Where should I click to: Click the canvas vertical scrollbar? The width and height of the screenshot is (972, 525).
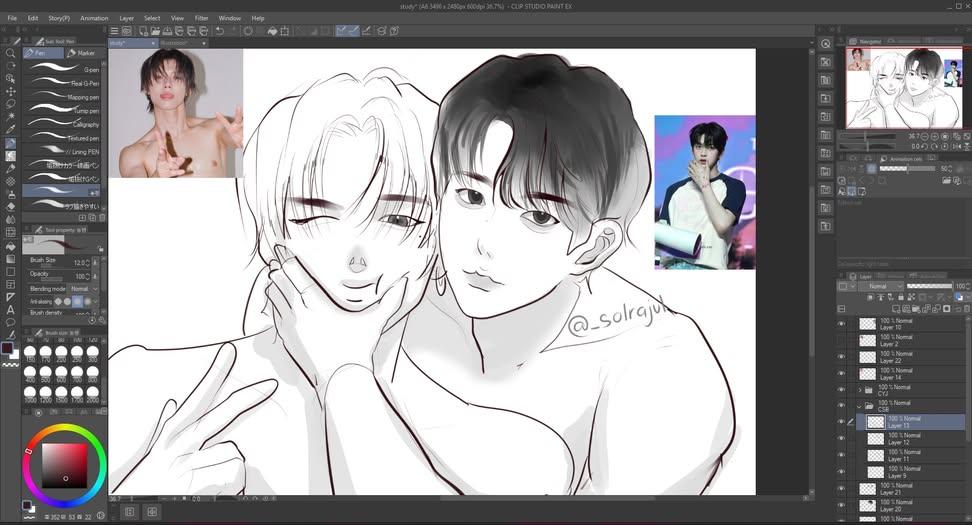point(811,270)
